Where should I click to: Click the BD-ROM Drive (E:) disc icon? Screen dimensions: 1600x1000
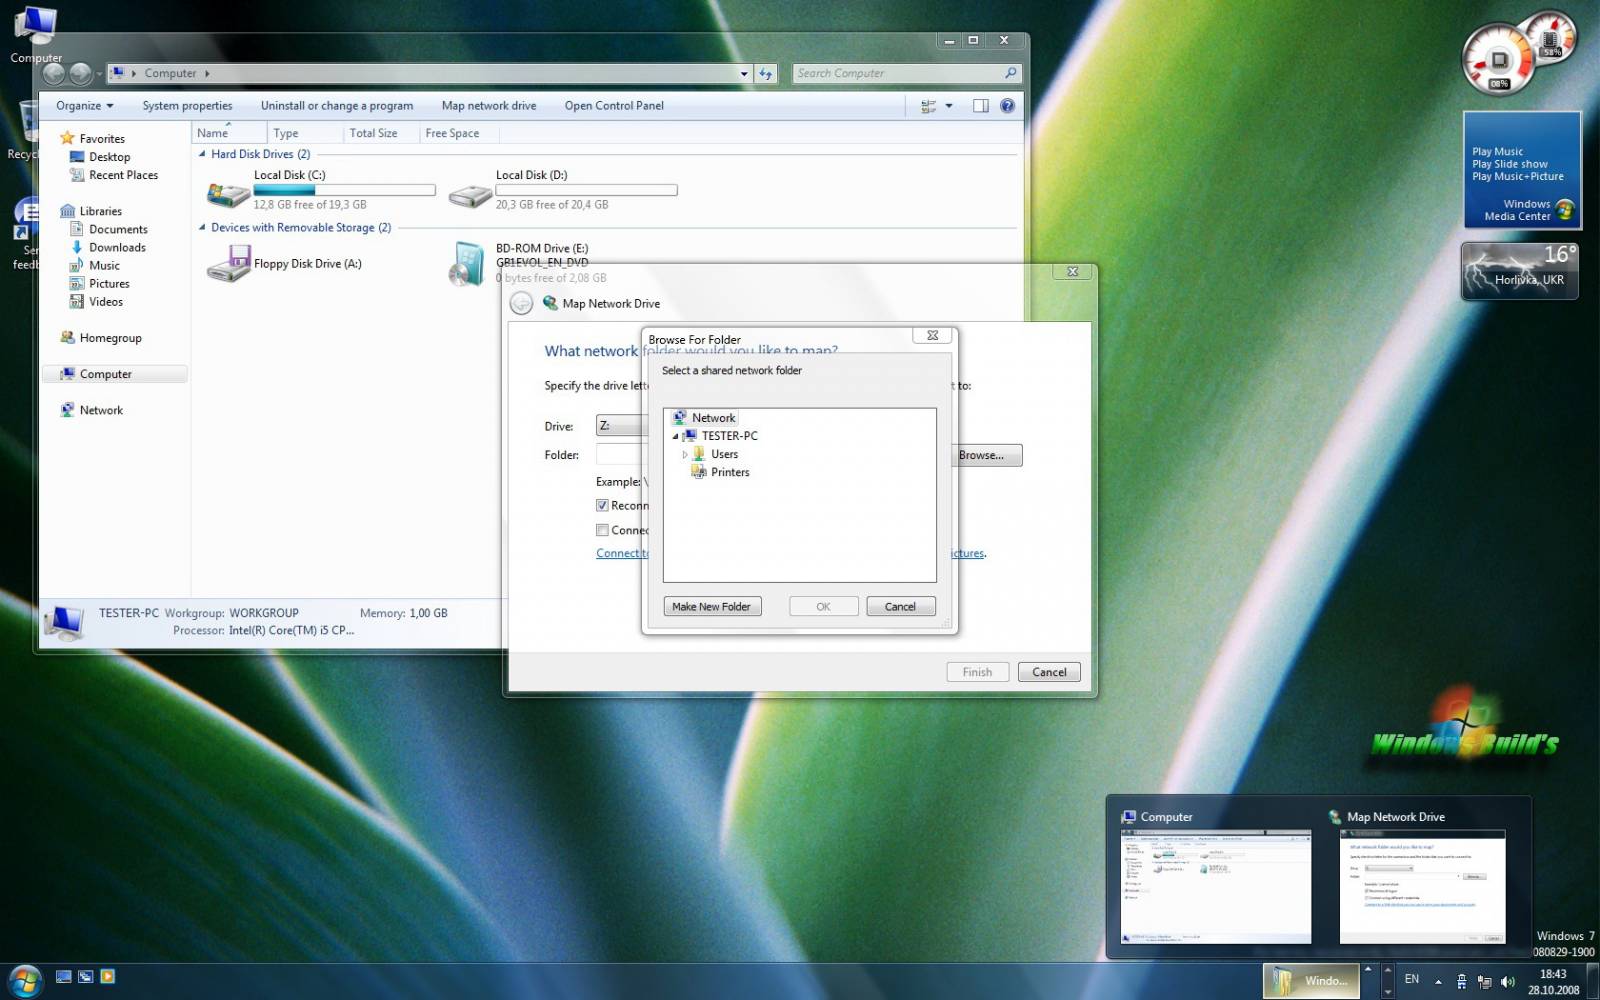tap(468, 264)
